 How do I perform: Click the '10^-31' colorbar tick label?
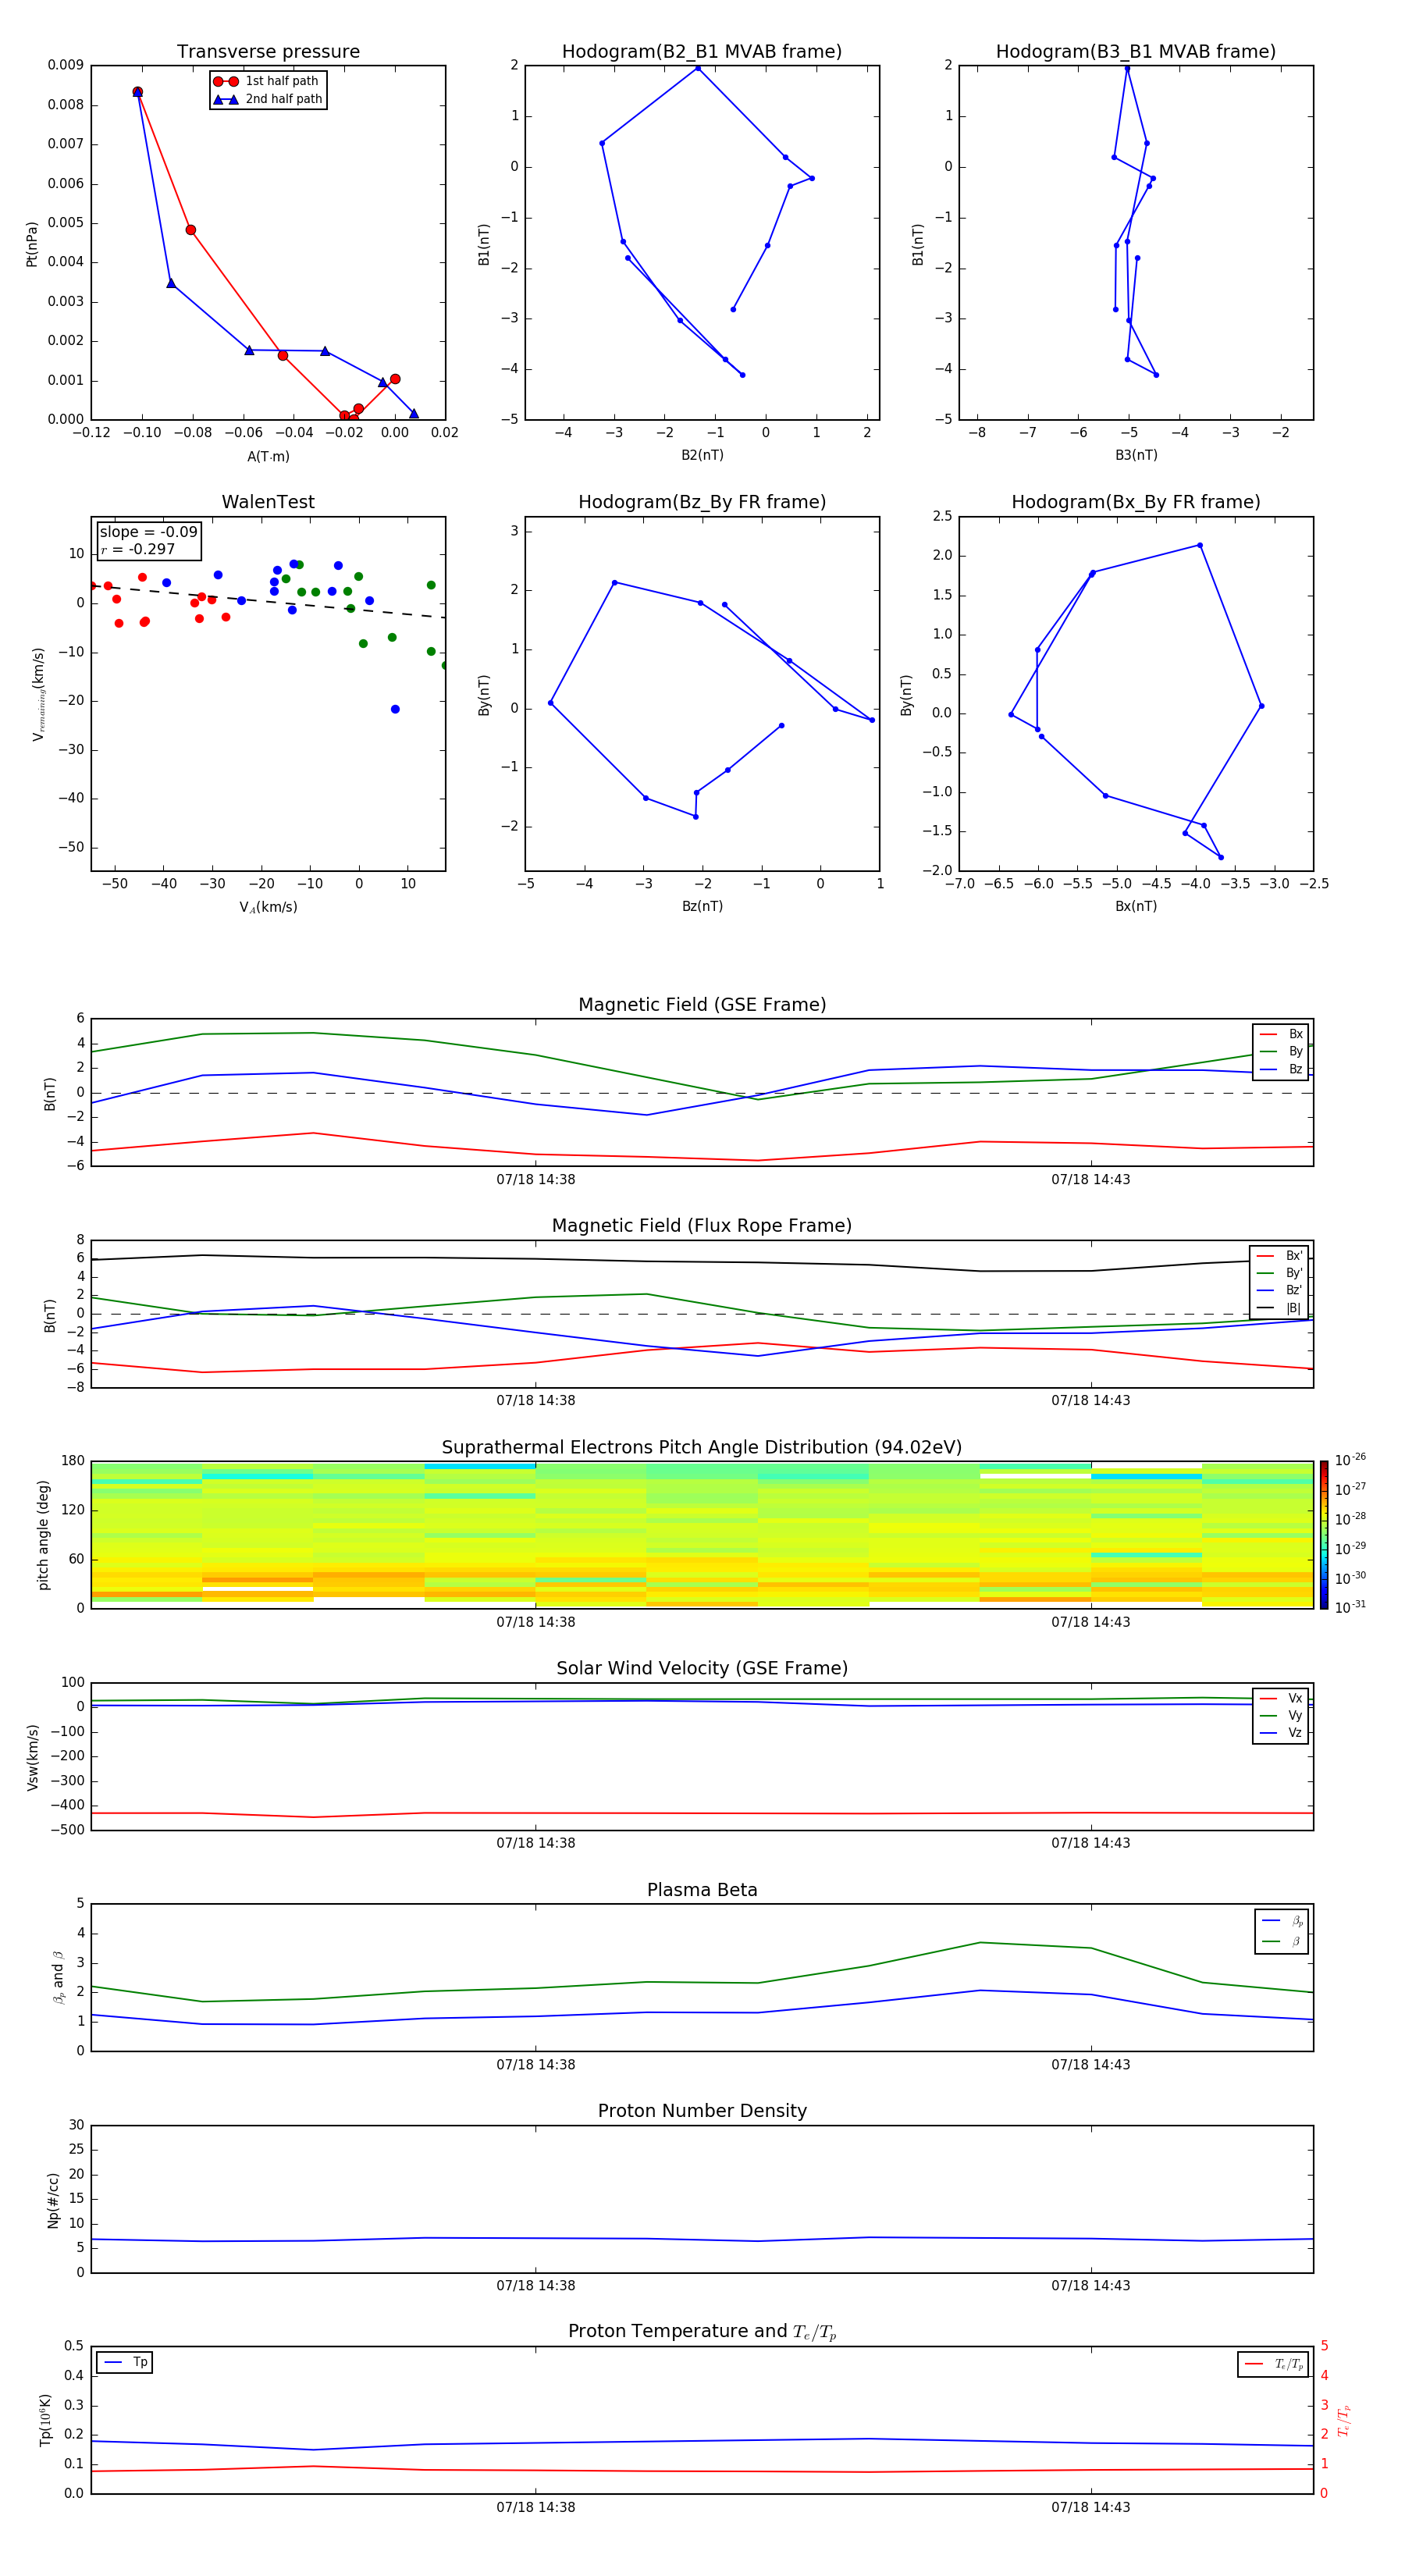click(1350, 1607)
